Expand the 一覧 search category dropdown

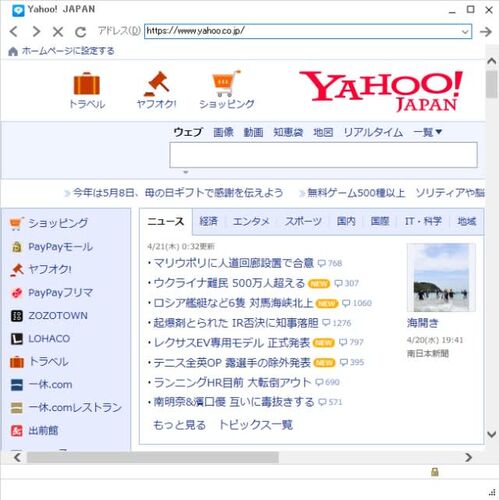427,132
